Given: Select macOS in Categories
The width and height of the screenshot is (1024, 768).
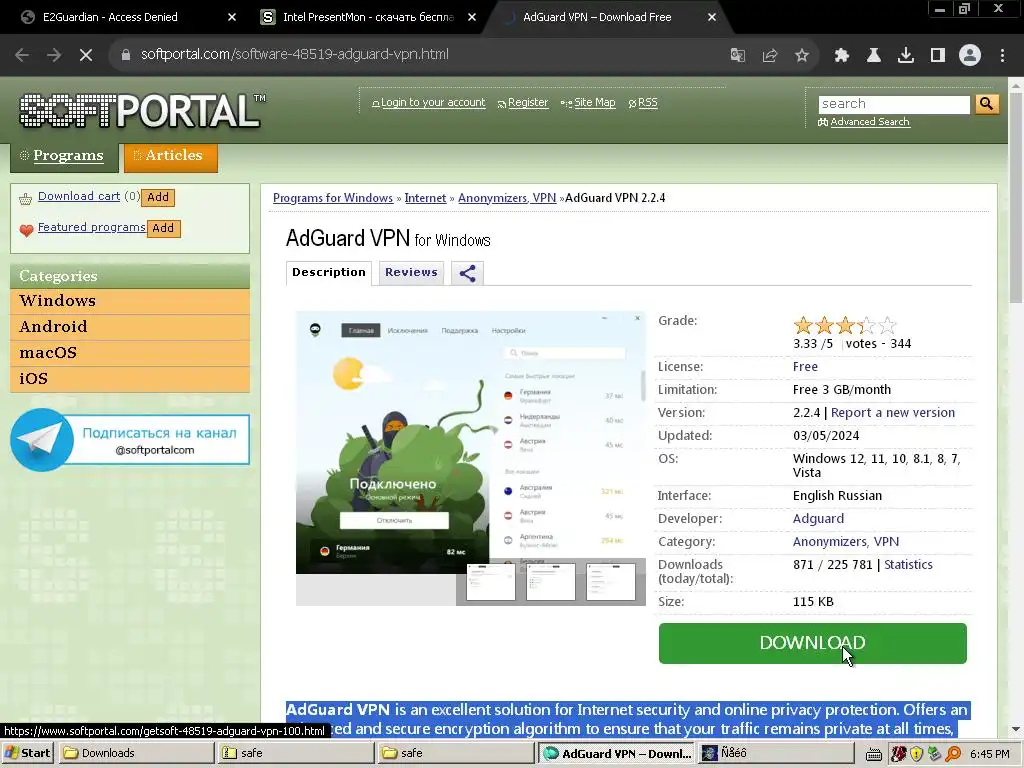Looking at the screenshot, I should [130, 353].
